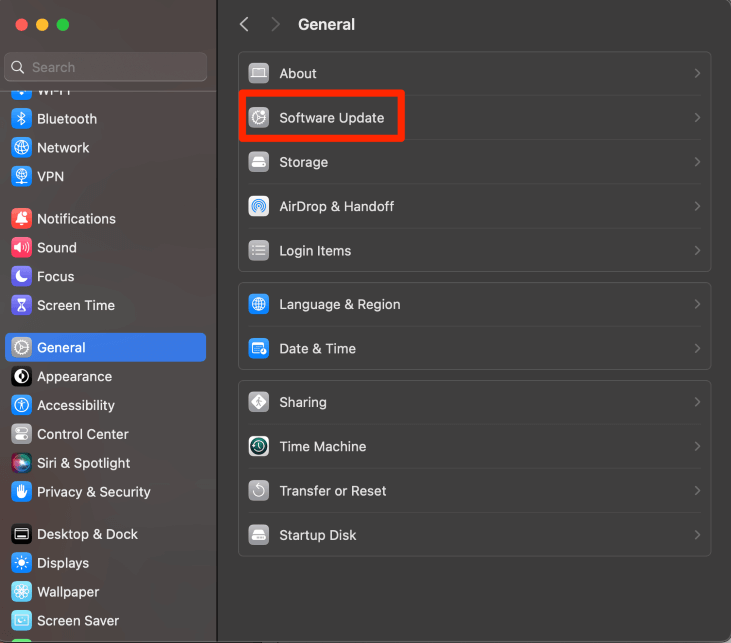Expand the About row chevron

697,74
